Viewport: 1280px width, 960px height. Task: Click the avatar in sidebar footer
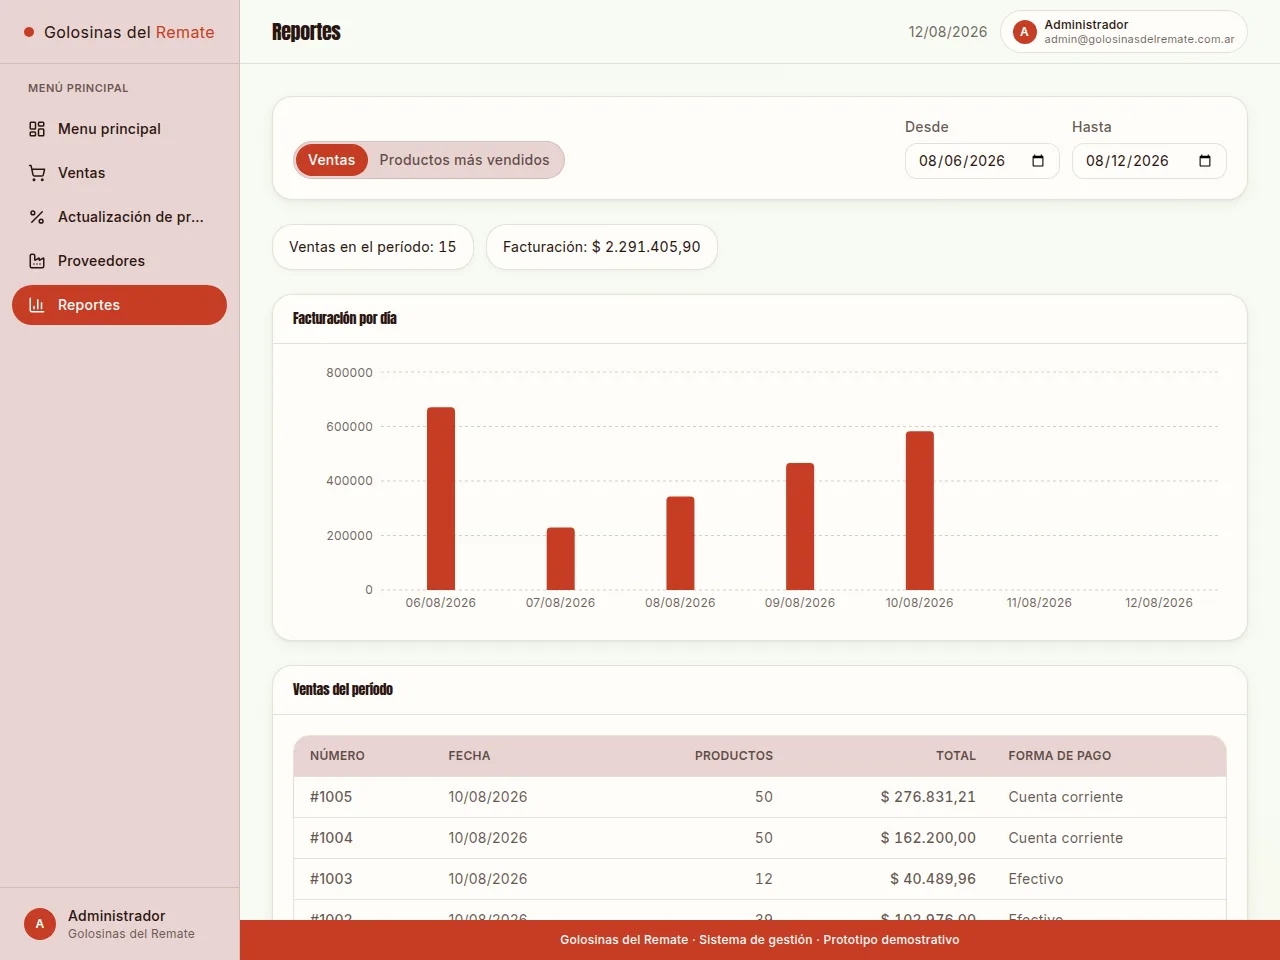40,924
